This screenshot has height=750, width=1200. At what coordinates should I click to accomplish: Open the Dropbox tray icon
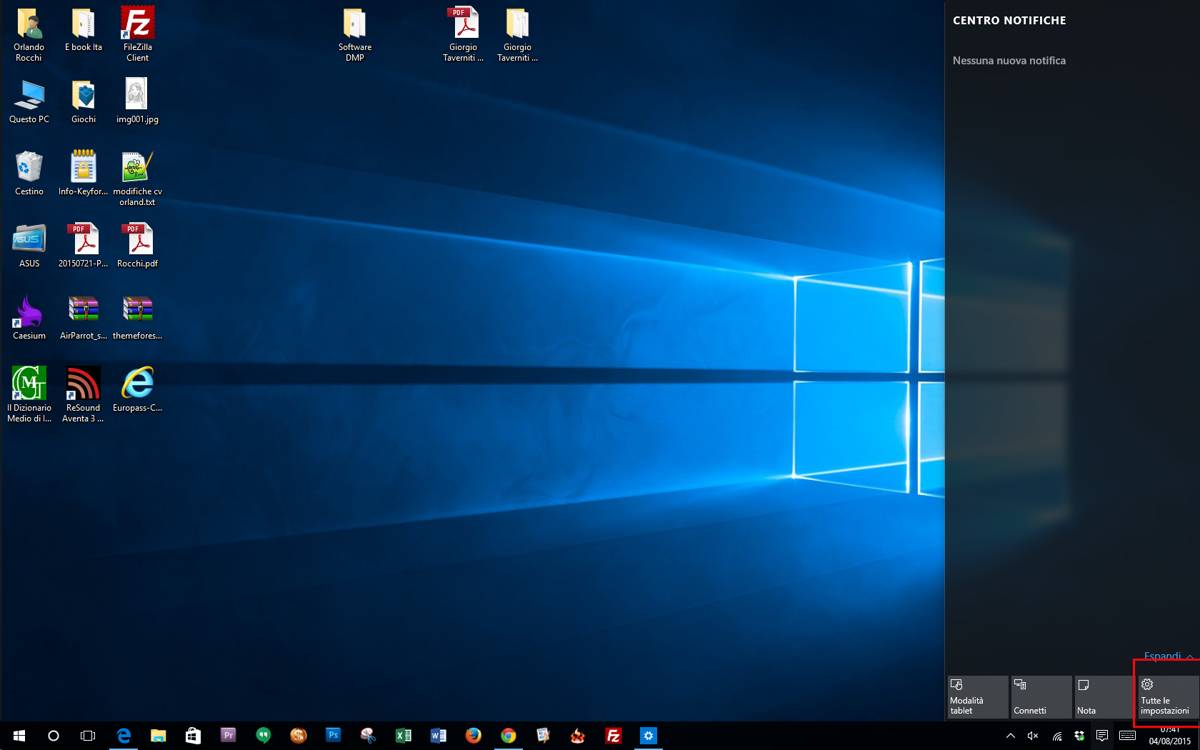tap(1080, 737)
